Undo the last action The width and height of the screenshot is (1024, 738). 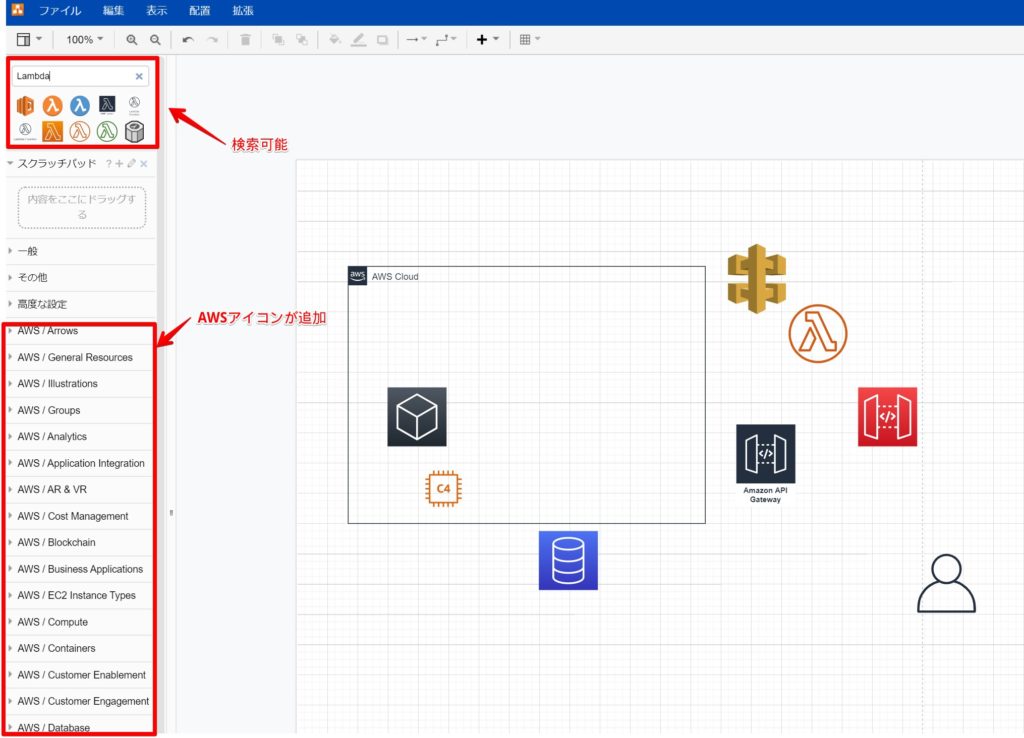click(188, 39)
